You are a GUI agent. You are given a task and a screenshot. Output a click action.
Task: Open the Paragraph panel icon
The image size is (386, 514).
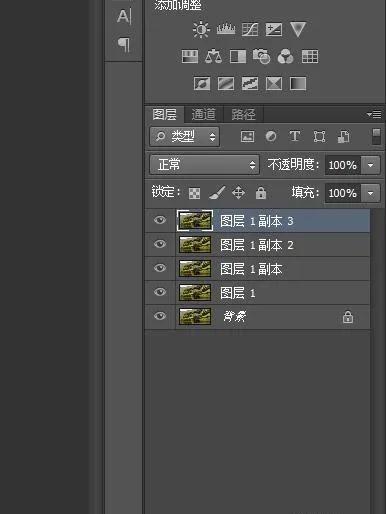(124, 44)
